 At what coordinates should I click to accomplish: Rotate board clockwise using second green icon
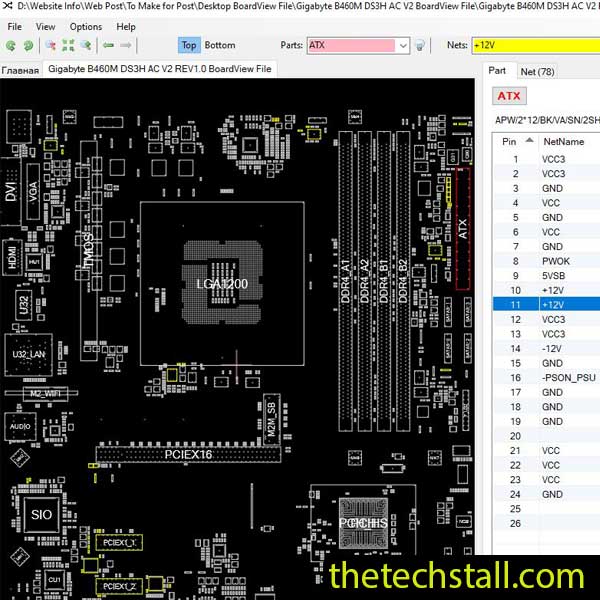[28, 46]
